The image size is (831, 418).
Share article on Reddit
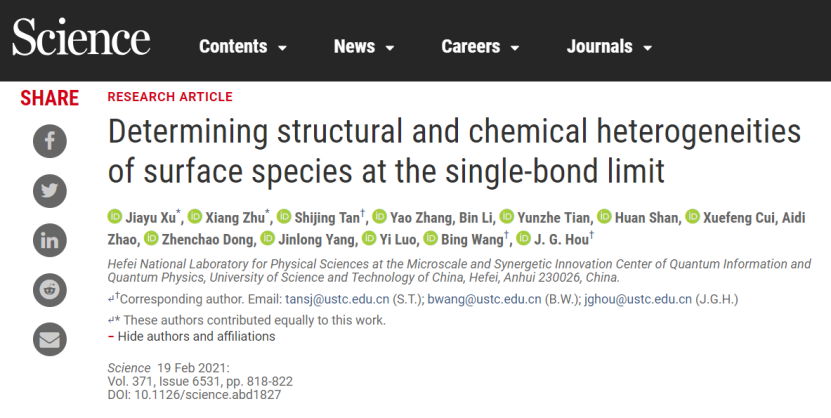[50, 290]
